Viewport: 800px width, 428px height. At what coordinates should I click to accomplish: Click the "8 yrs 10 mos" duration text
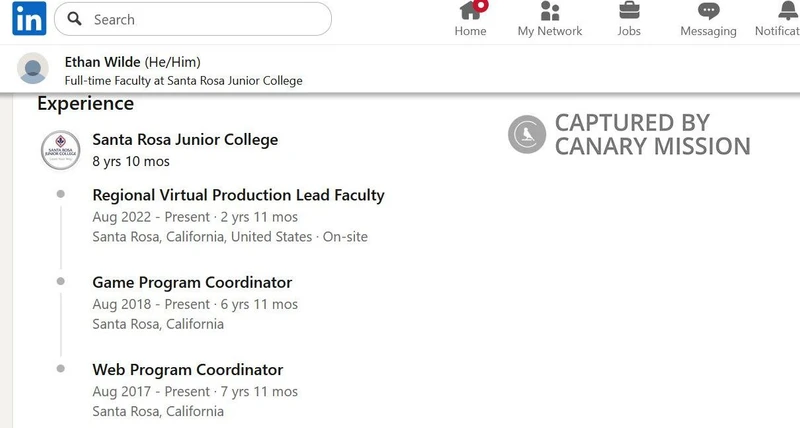(x=131, y=161)
